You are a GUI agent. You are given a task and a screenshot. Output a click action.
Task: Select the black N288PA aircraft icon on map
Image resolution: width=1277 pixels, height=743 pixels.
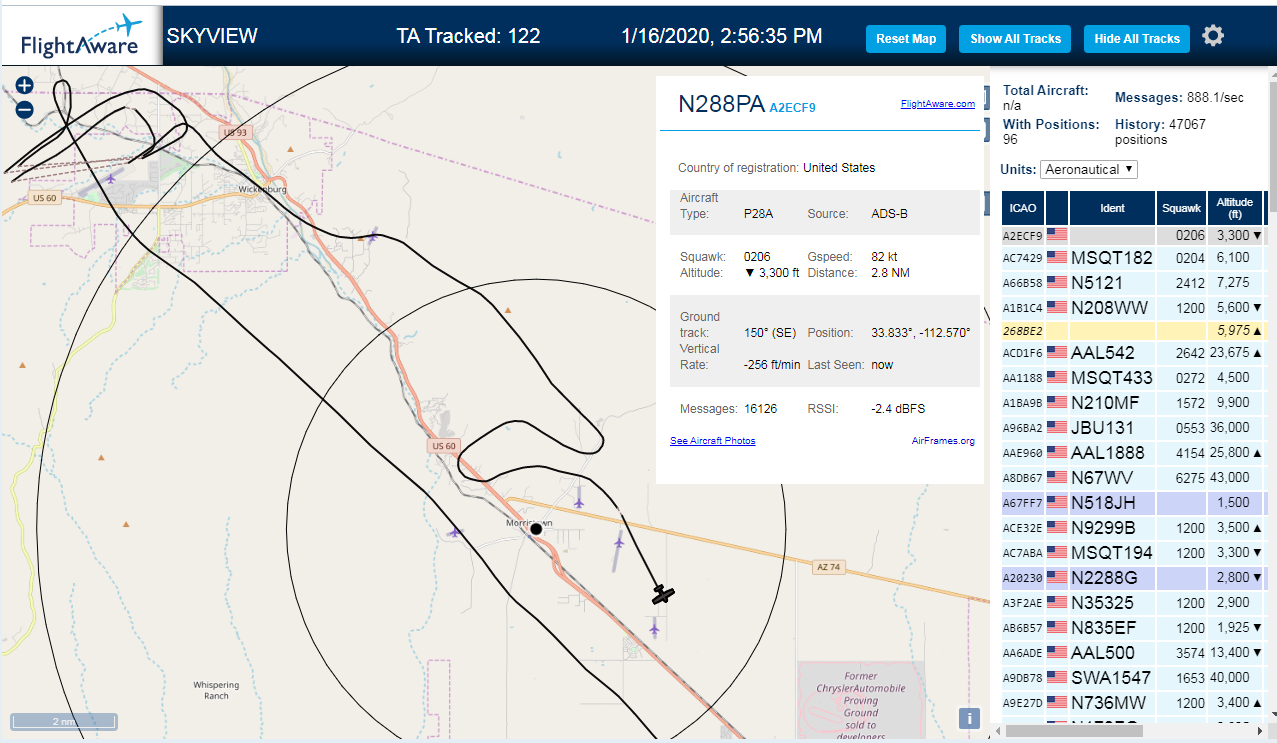pos(663,594)
